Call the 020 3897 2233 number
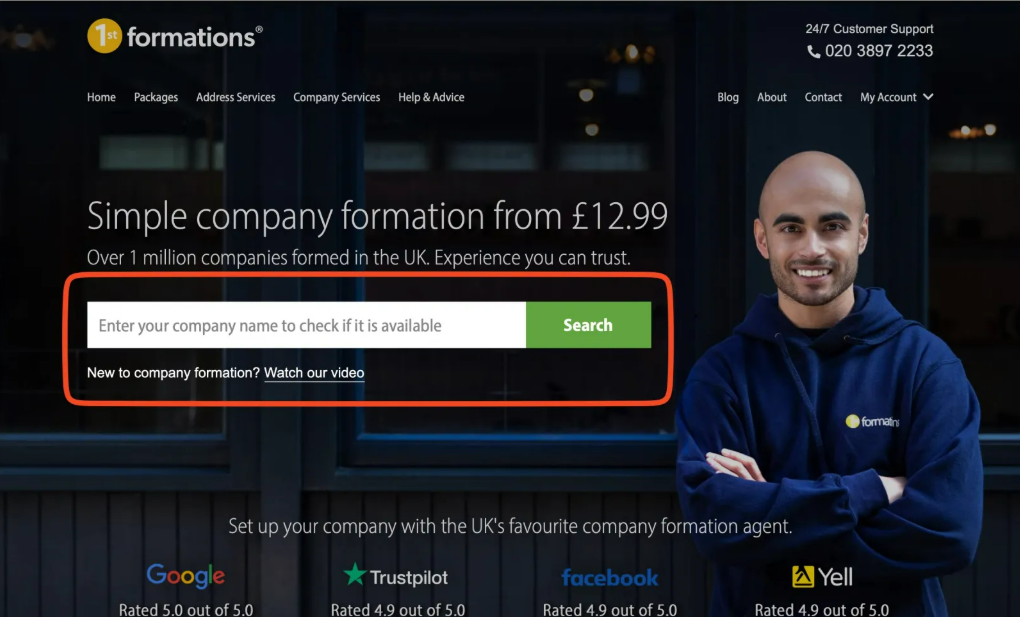The height and width of the screenshot is (617, 1020). click(x=879, y=51)
